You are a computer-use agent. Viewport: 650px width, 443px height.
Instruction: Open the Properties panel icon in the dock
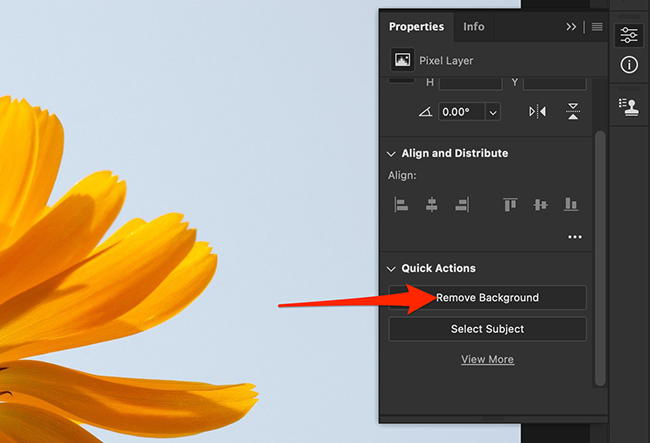click(629, 35)
